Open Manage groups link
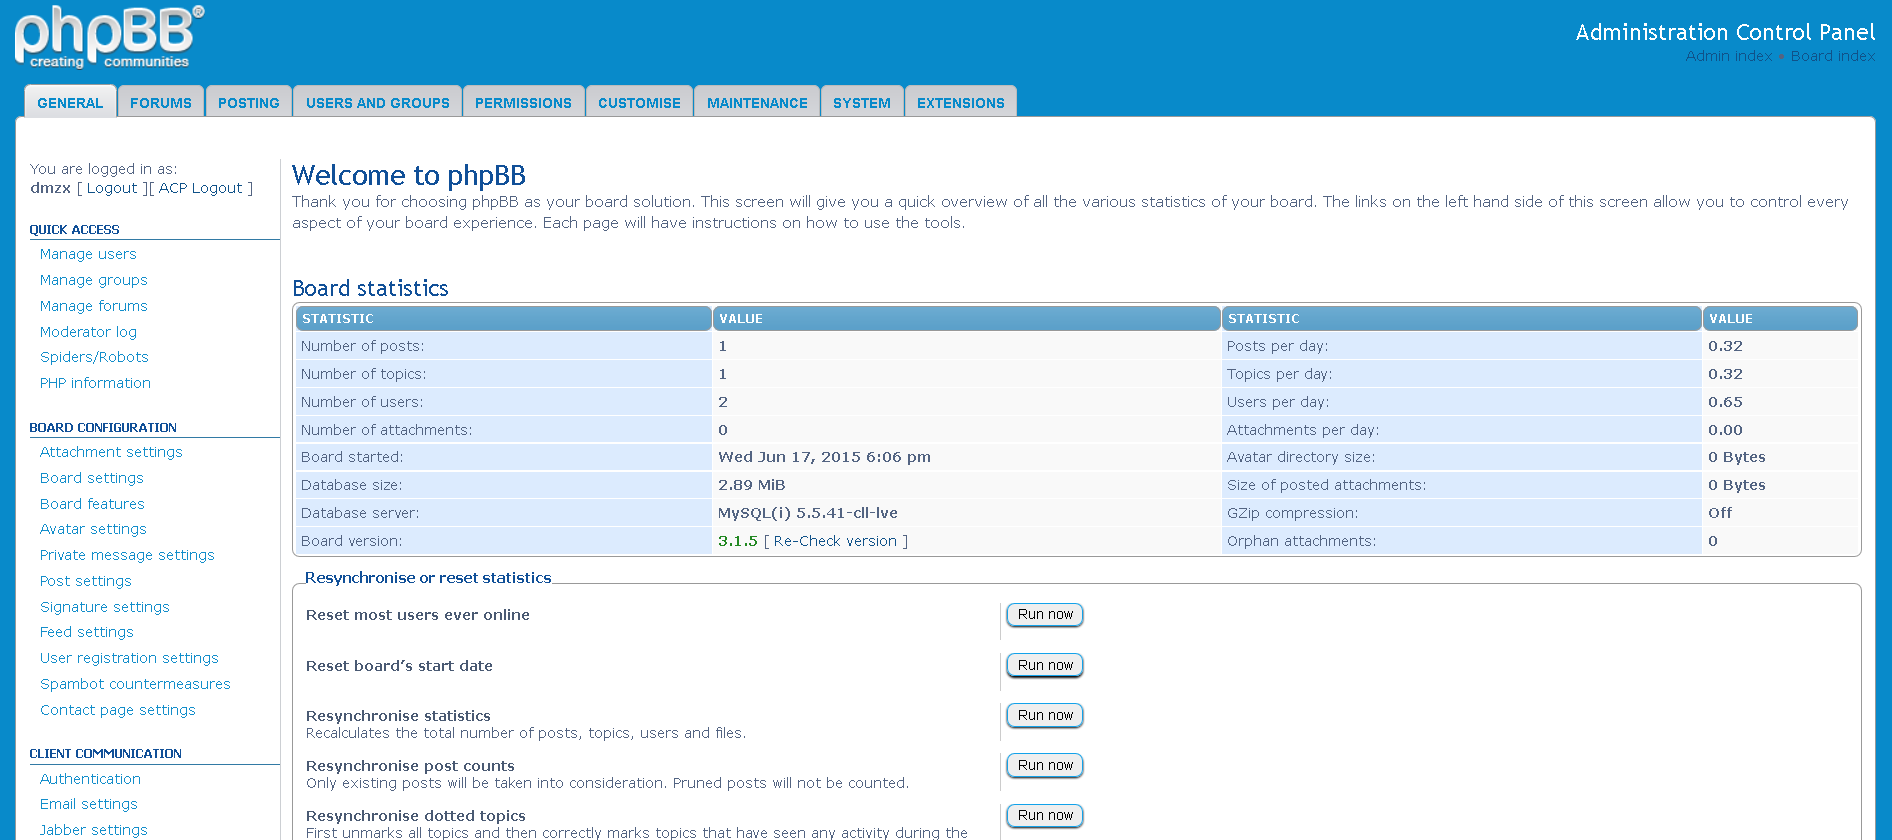This screenshot has height=840, width=1892. [x=94, y=280]
